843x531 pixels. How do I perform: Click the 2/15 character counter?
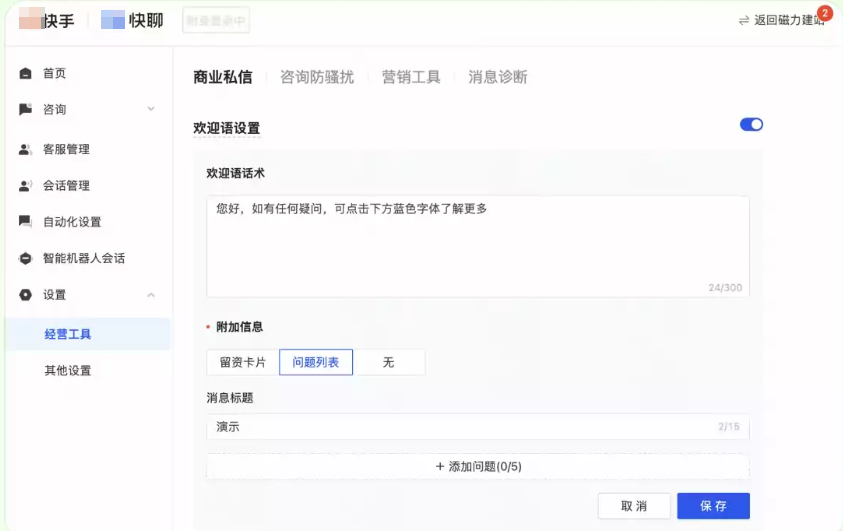tap(728, 427)
